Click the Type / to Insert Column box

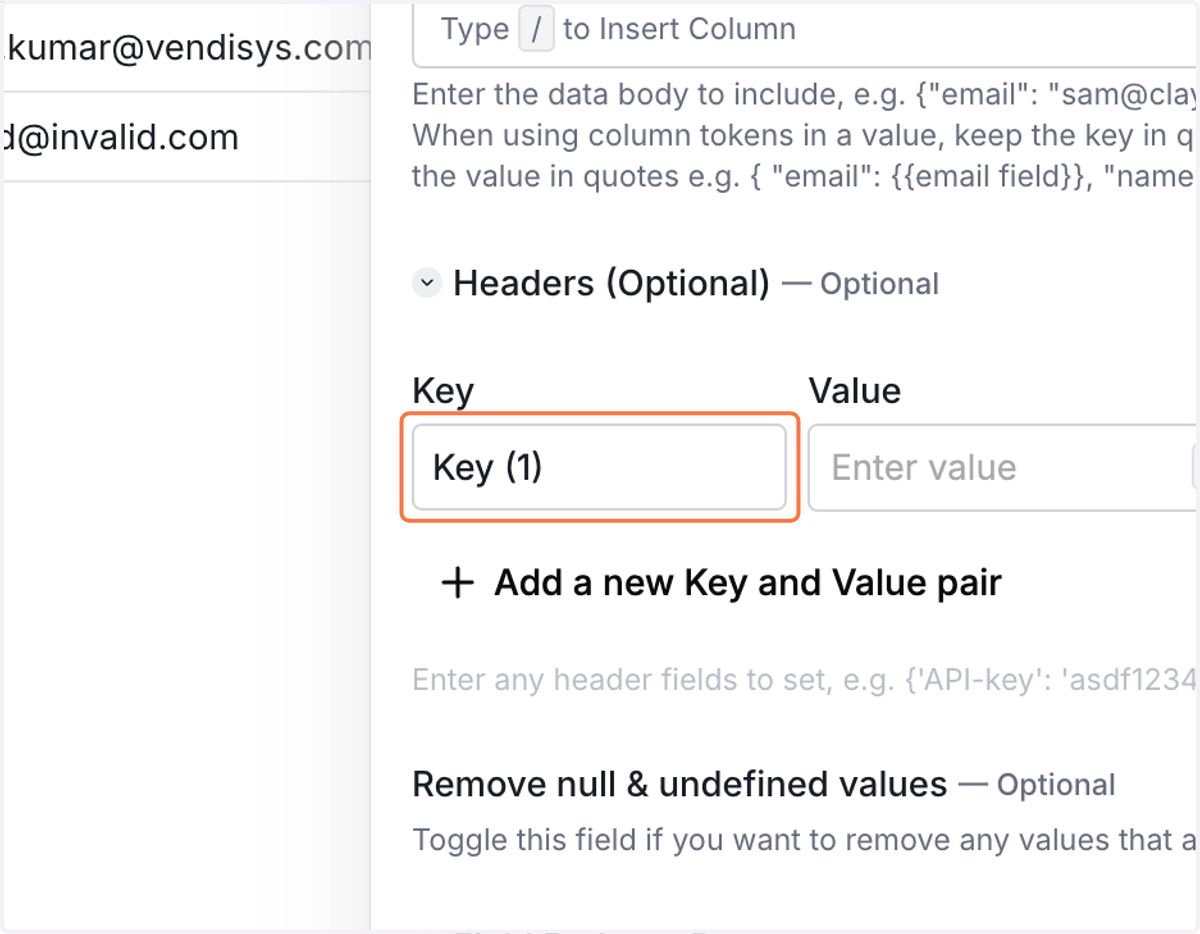coord(806,32)
